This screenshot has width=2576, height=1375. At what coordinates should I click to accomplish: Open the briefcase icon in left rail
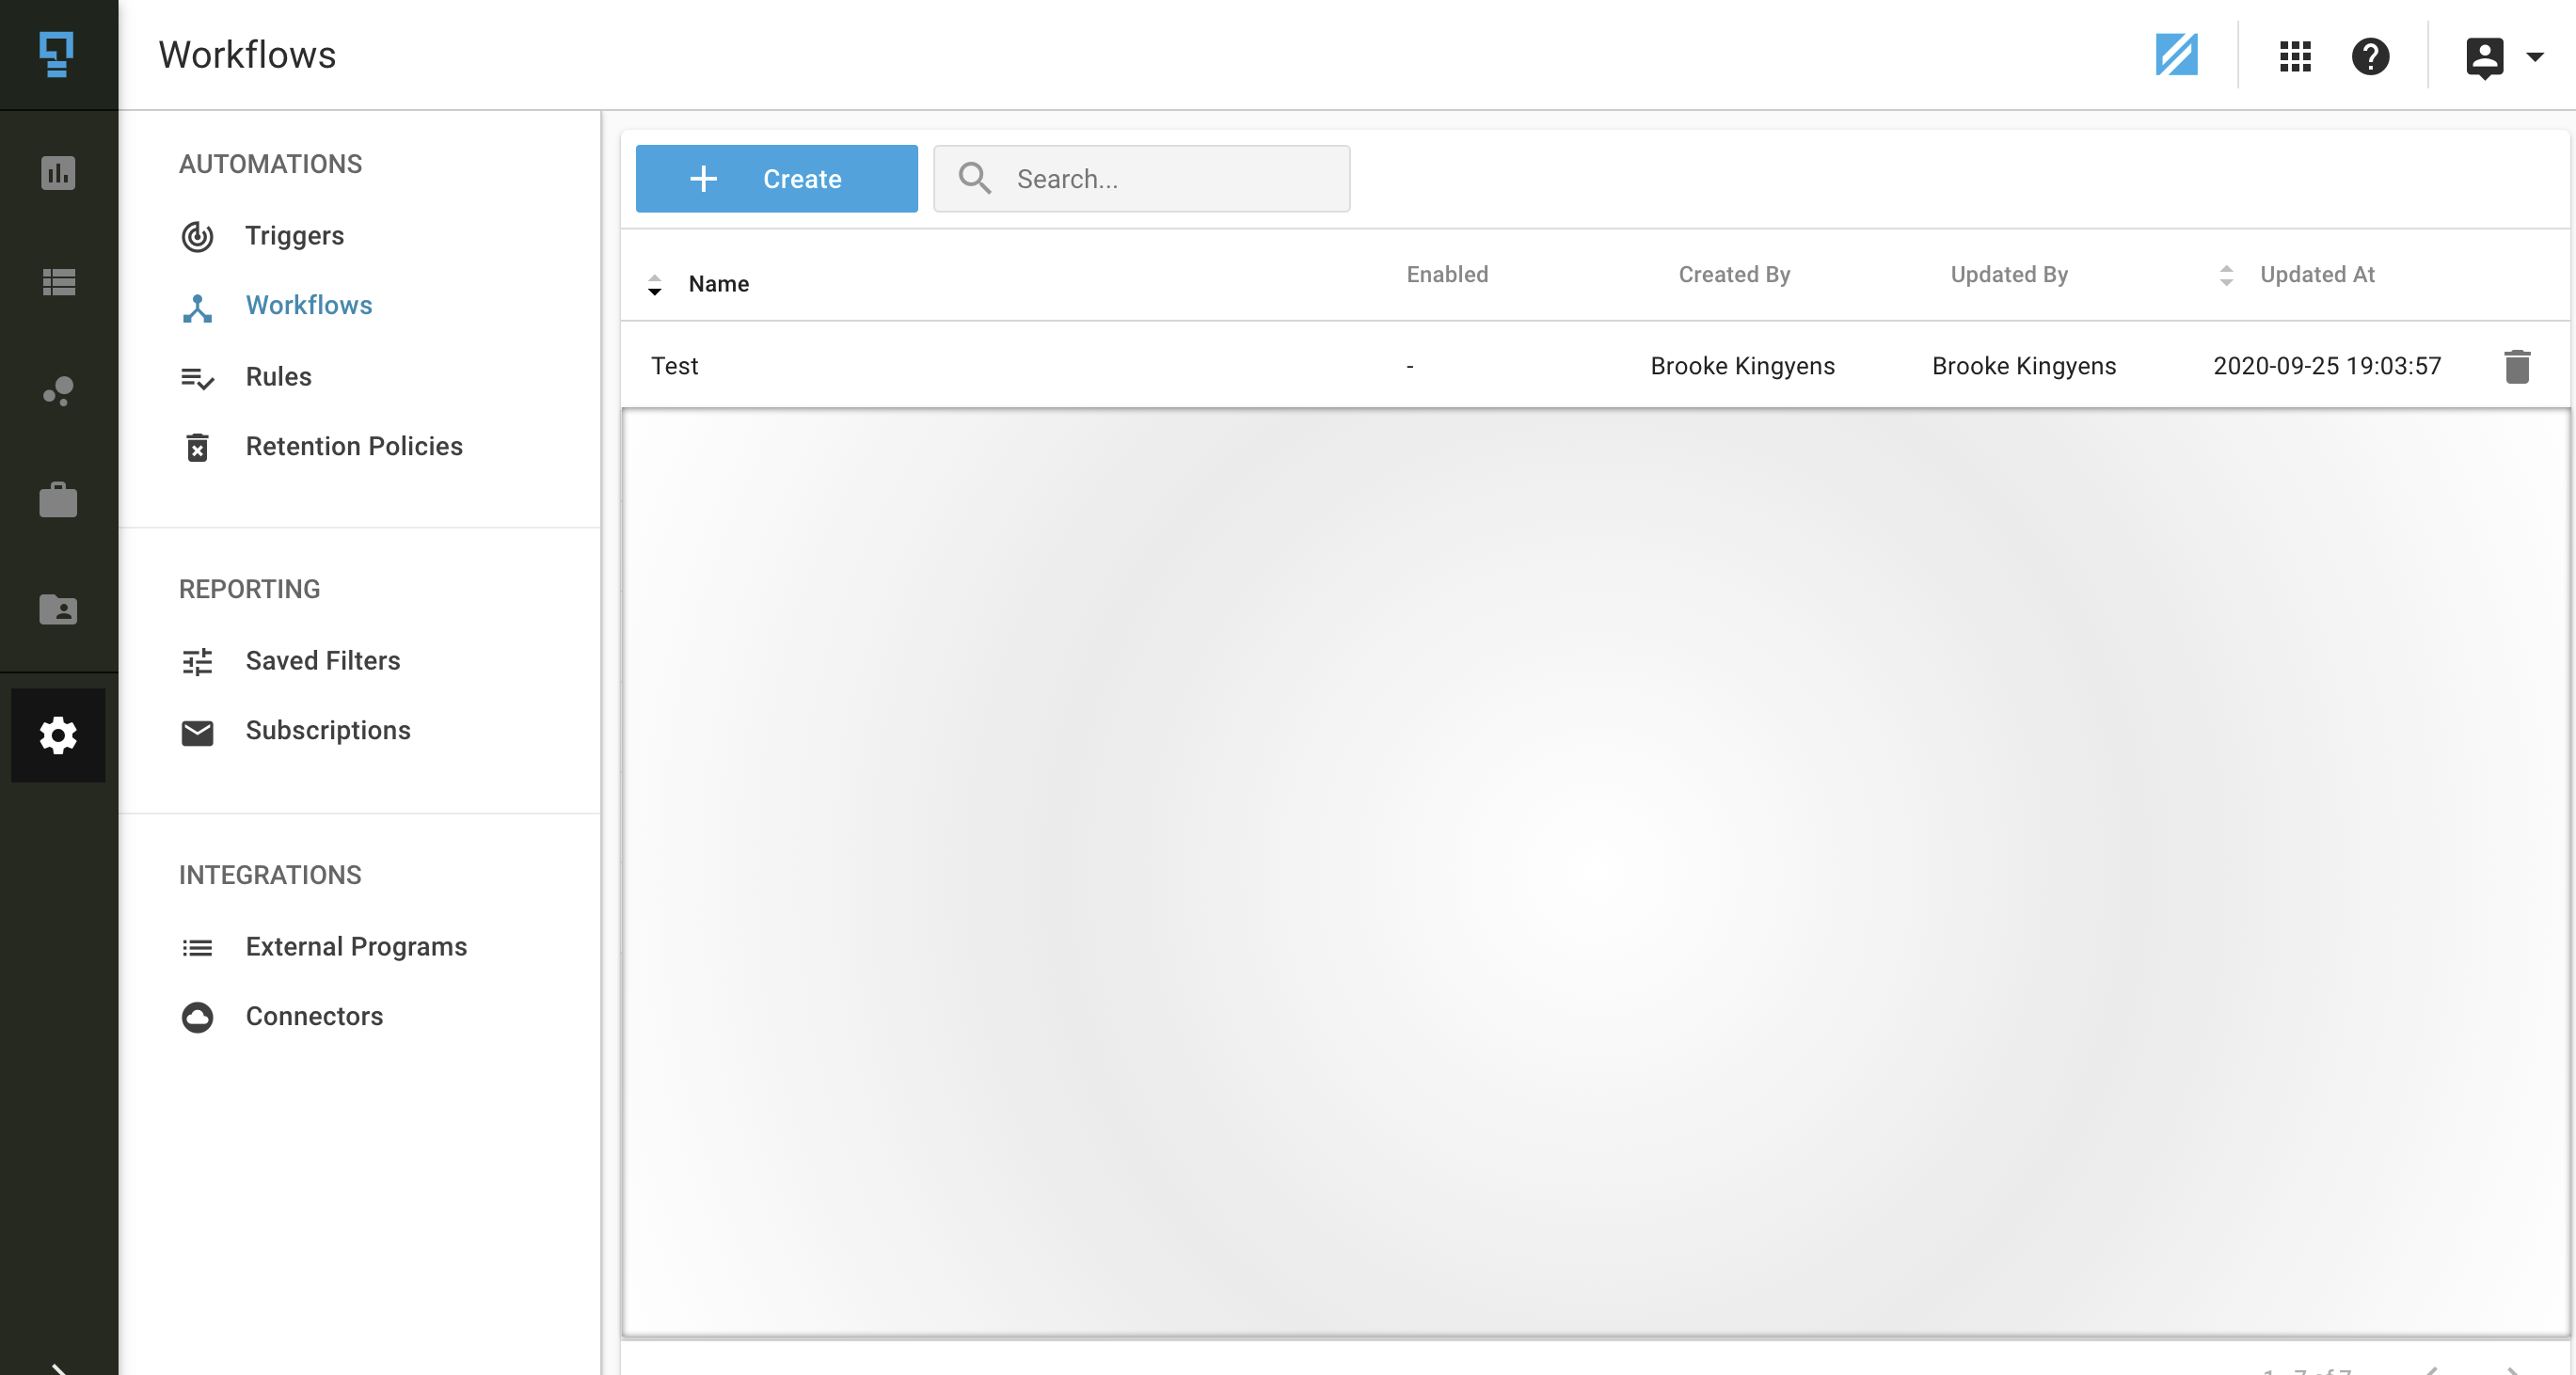pyautogui.click(x=58, y=499)
